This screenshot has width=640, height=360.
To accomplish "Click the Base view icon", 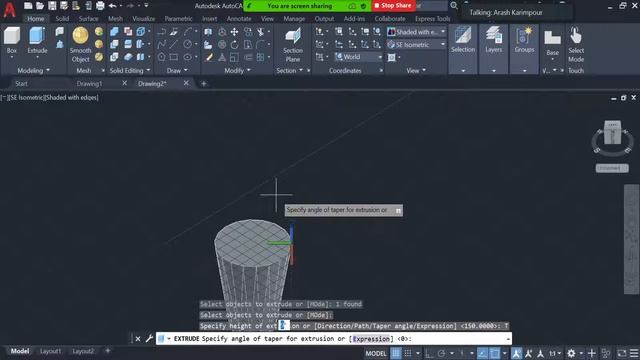I will coord(552,38).
